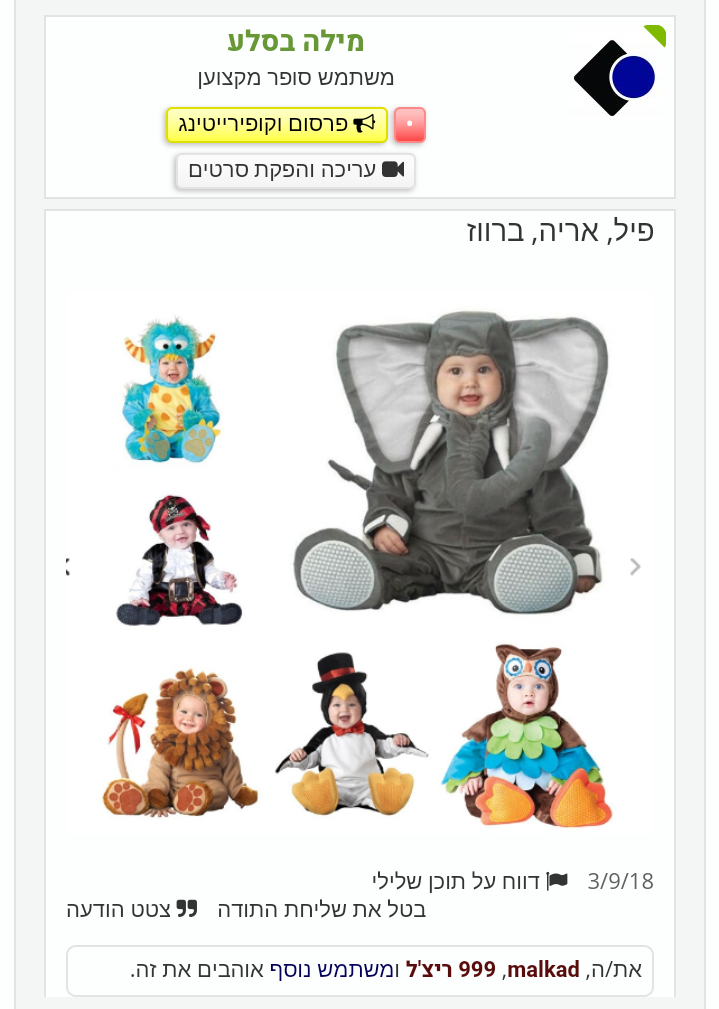Click the user avatar with blue circle
Image resolution: width=719 pixels, height=1009 pixels.
(x=615, y=78)
